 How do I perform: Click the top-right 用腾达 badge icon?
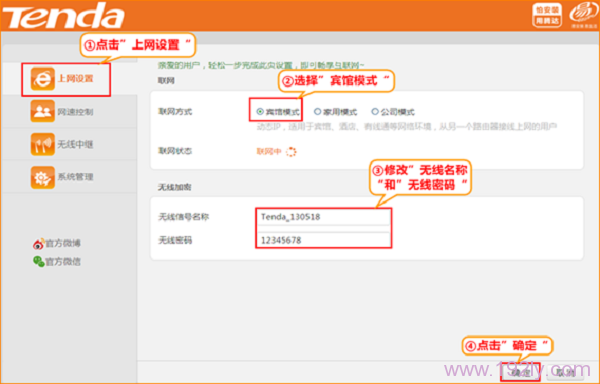(547, 15)
